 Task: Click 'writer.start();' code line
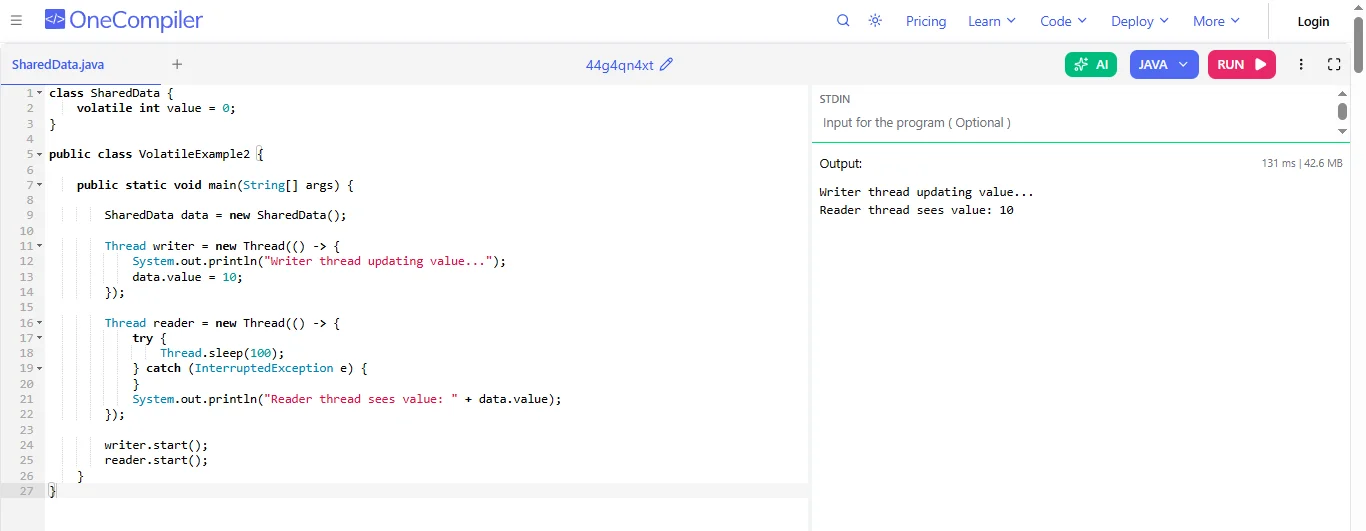pyautogui.click(x=156, y=445)
